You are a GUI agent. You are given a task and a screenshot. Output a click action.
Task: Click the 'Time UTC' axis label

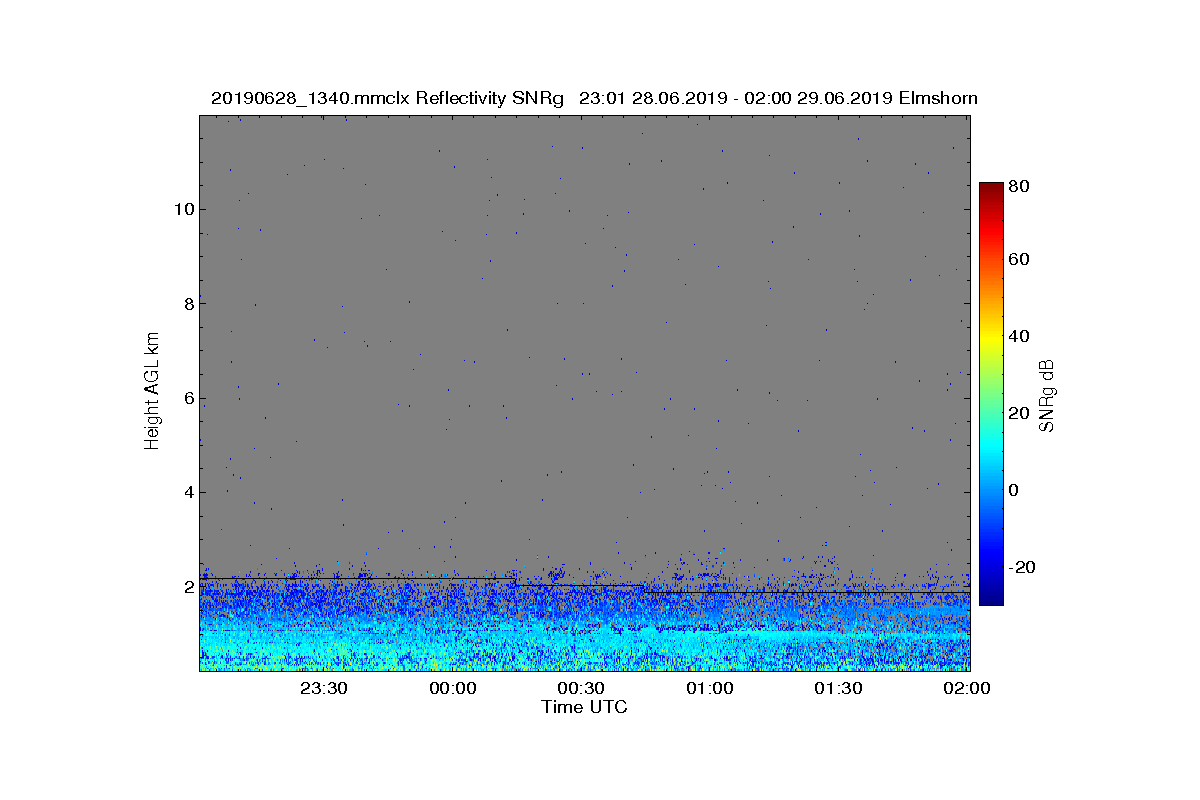584,707
